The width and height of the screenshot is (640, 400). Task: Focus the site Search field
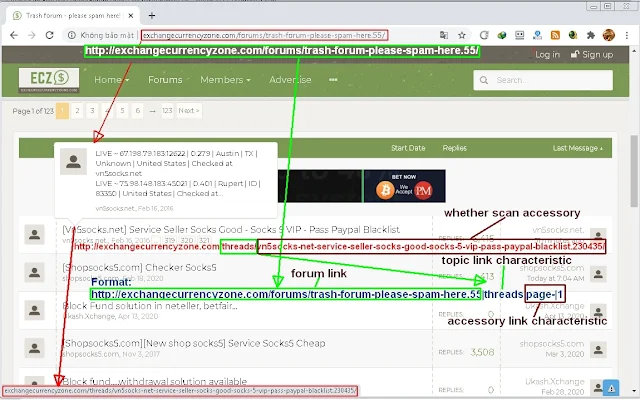point(543,80)
